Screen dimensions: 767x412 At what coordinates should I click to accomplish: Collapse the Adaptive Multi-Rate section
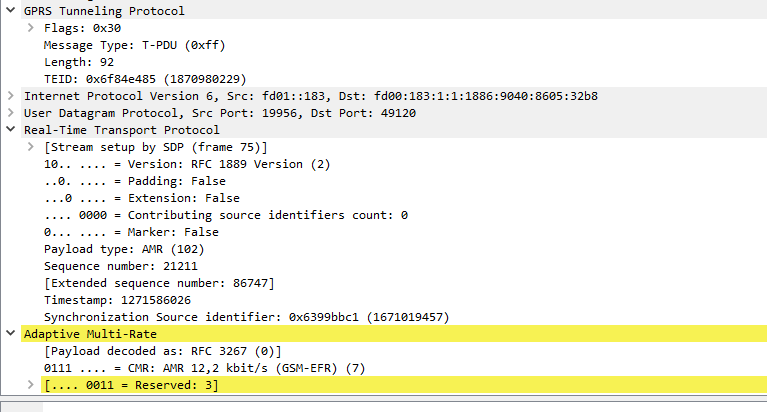point(11,334)
